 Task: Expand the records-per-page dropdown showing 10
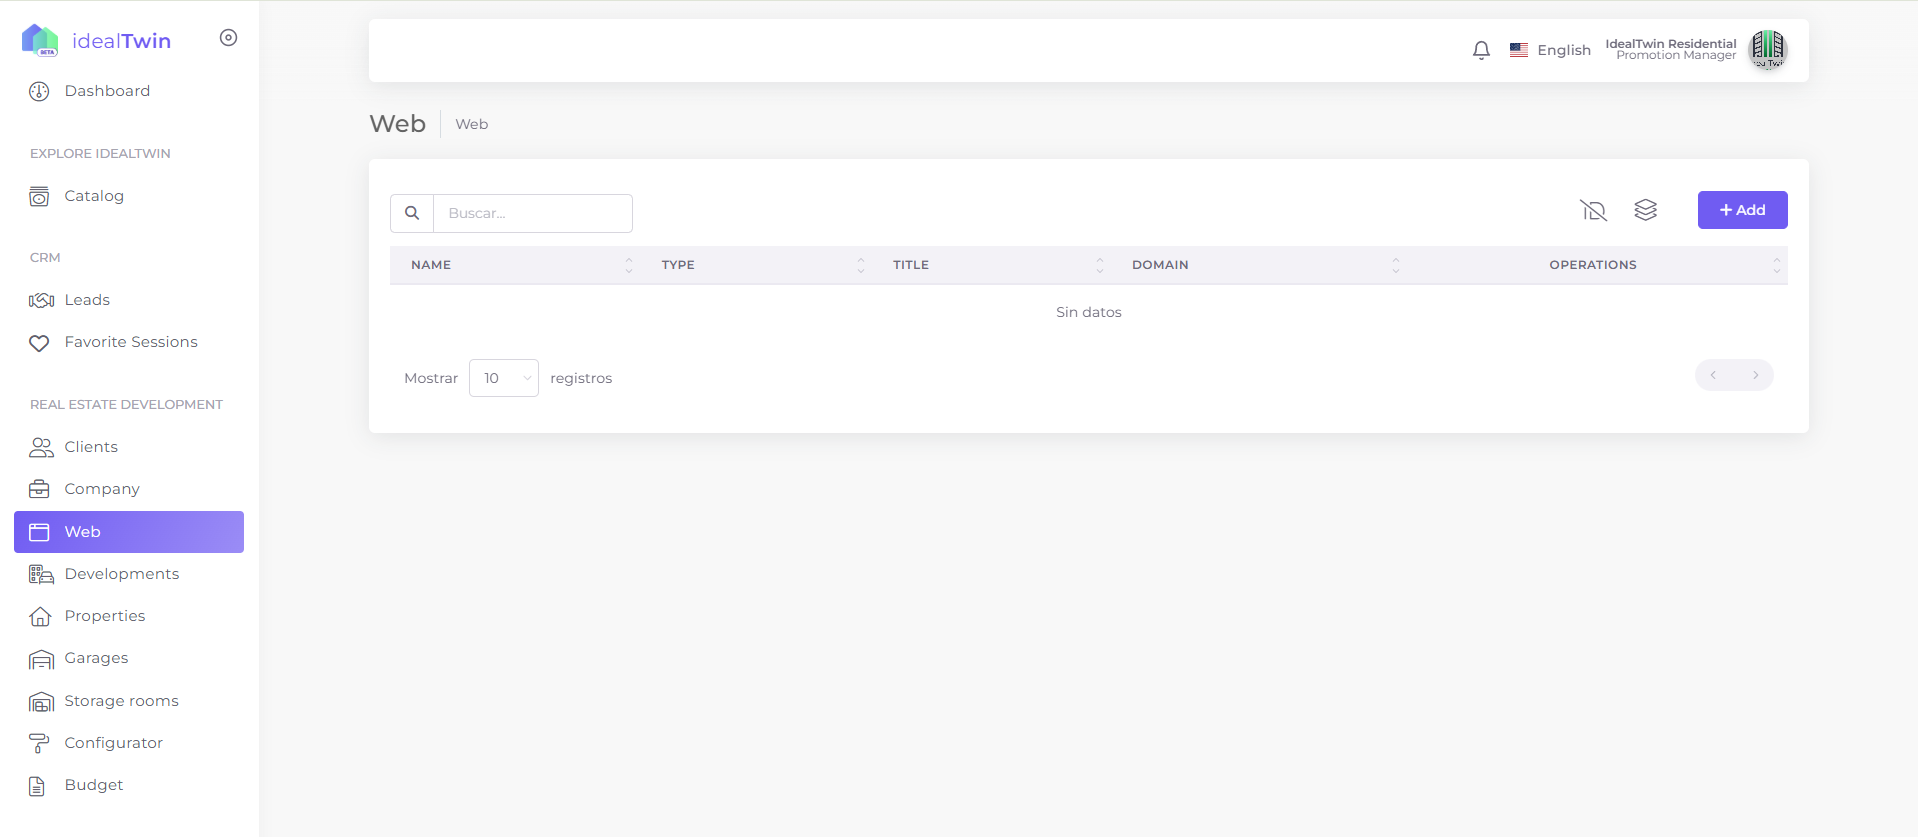pos(503,378)
